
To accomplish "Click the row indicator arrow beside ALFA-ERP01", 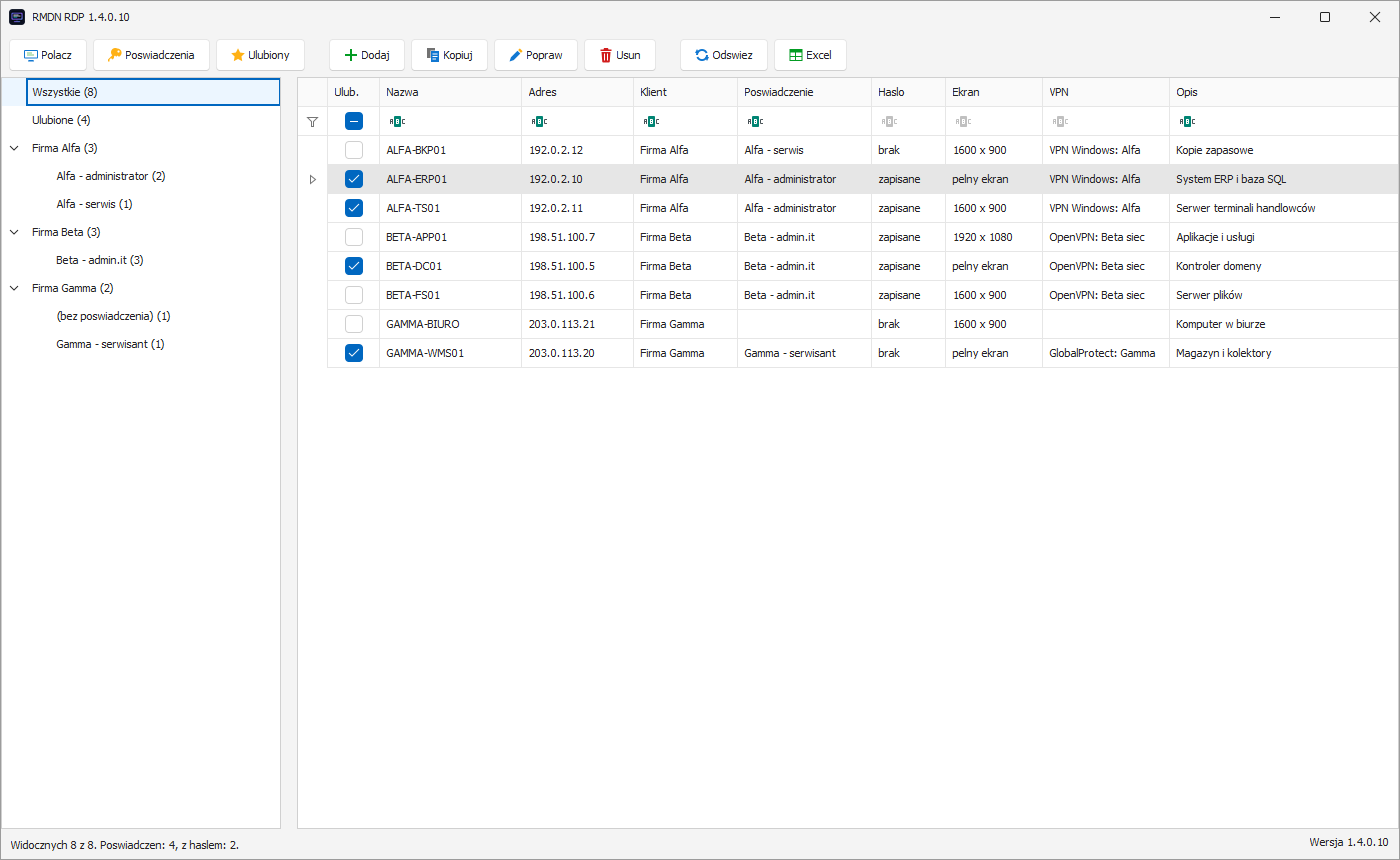I will [x=312, y=179].
